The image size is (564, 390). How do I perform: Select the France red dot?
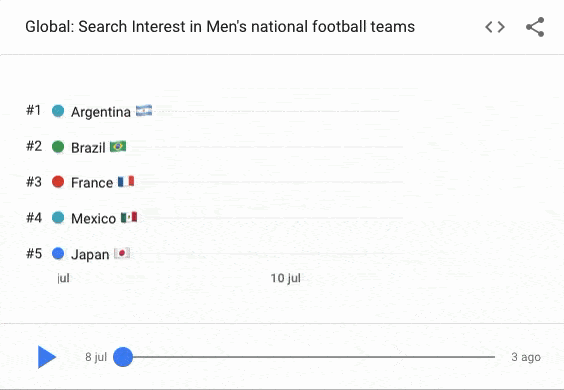tap(58, 182)
